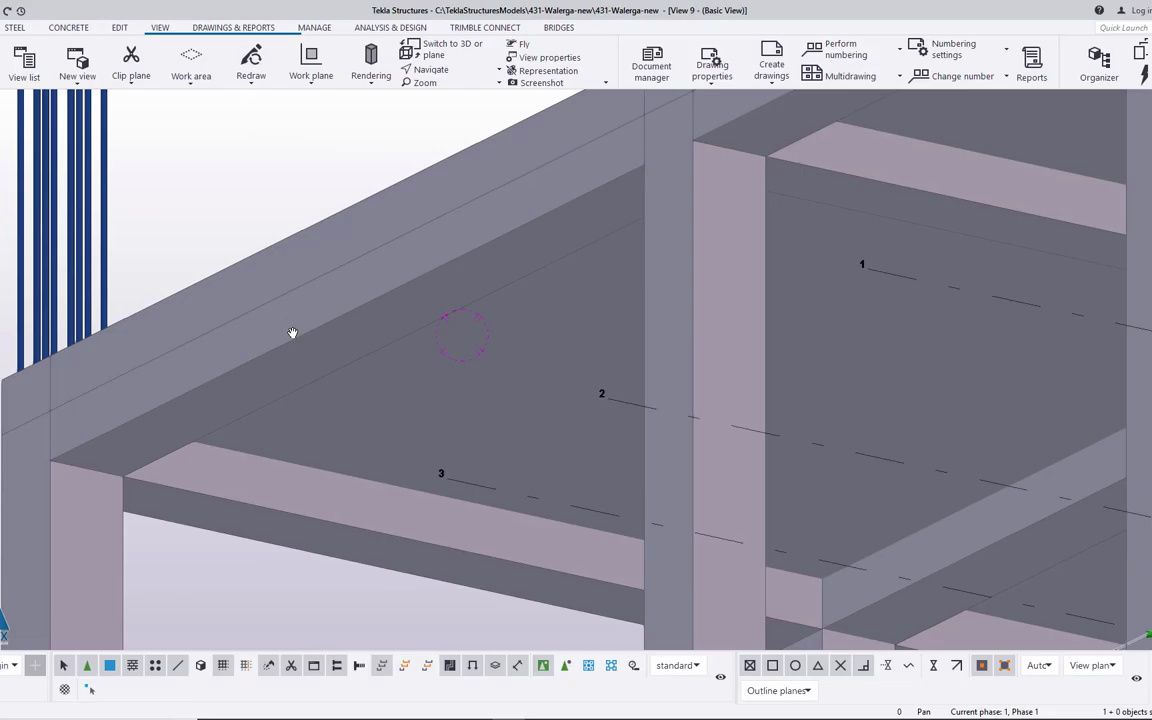This screenshot has width=1152, height=720.
Task: Toggle the select points four-dots switch
Action: [x=155, y=666]
